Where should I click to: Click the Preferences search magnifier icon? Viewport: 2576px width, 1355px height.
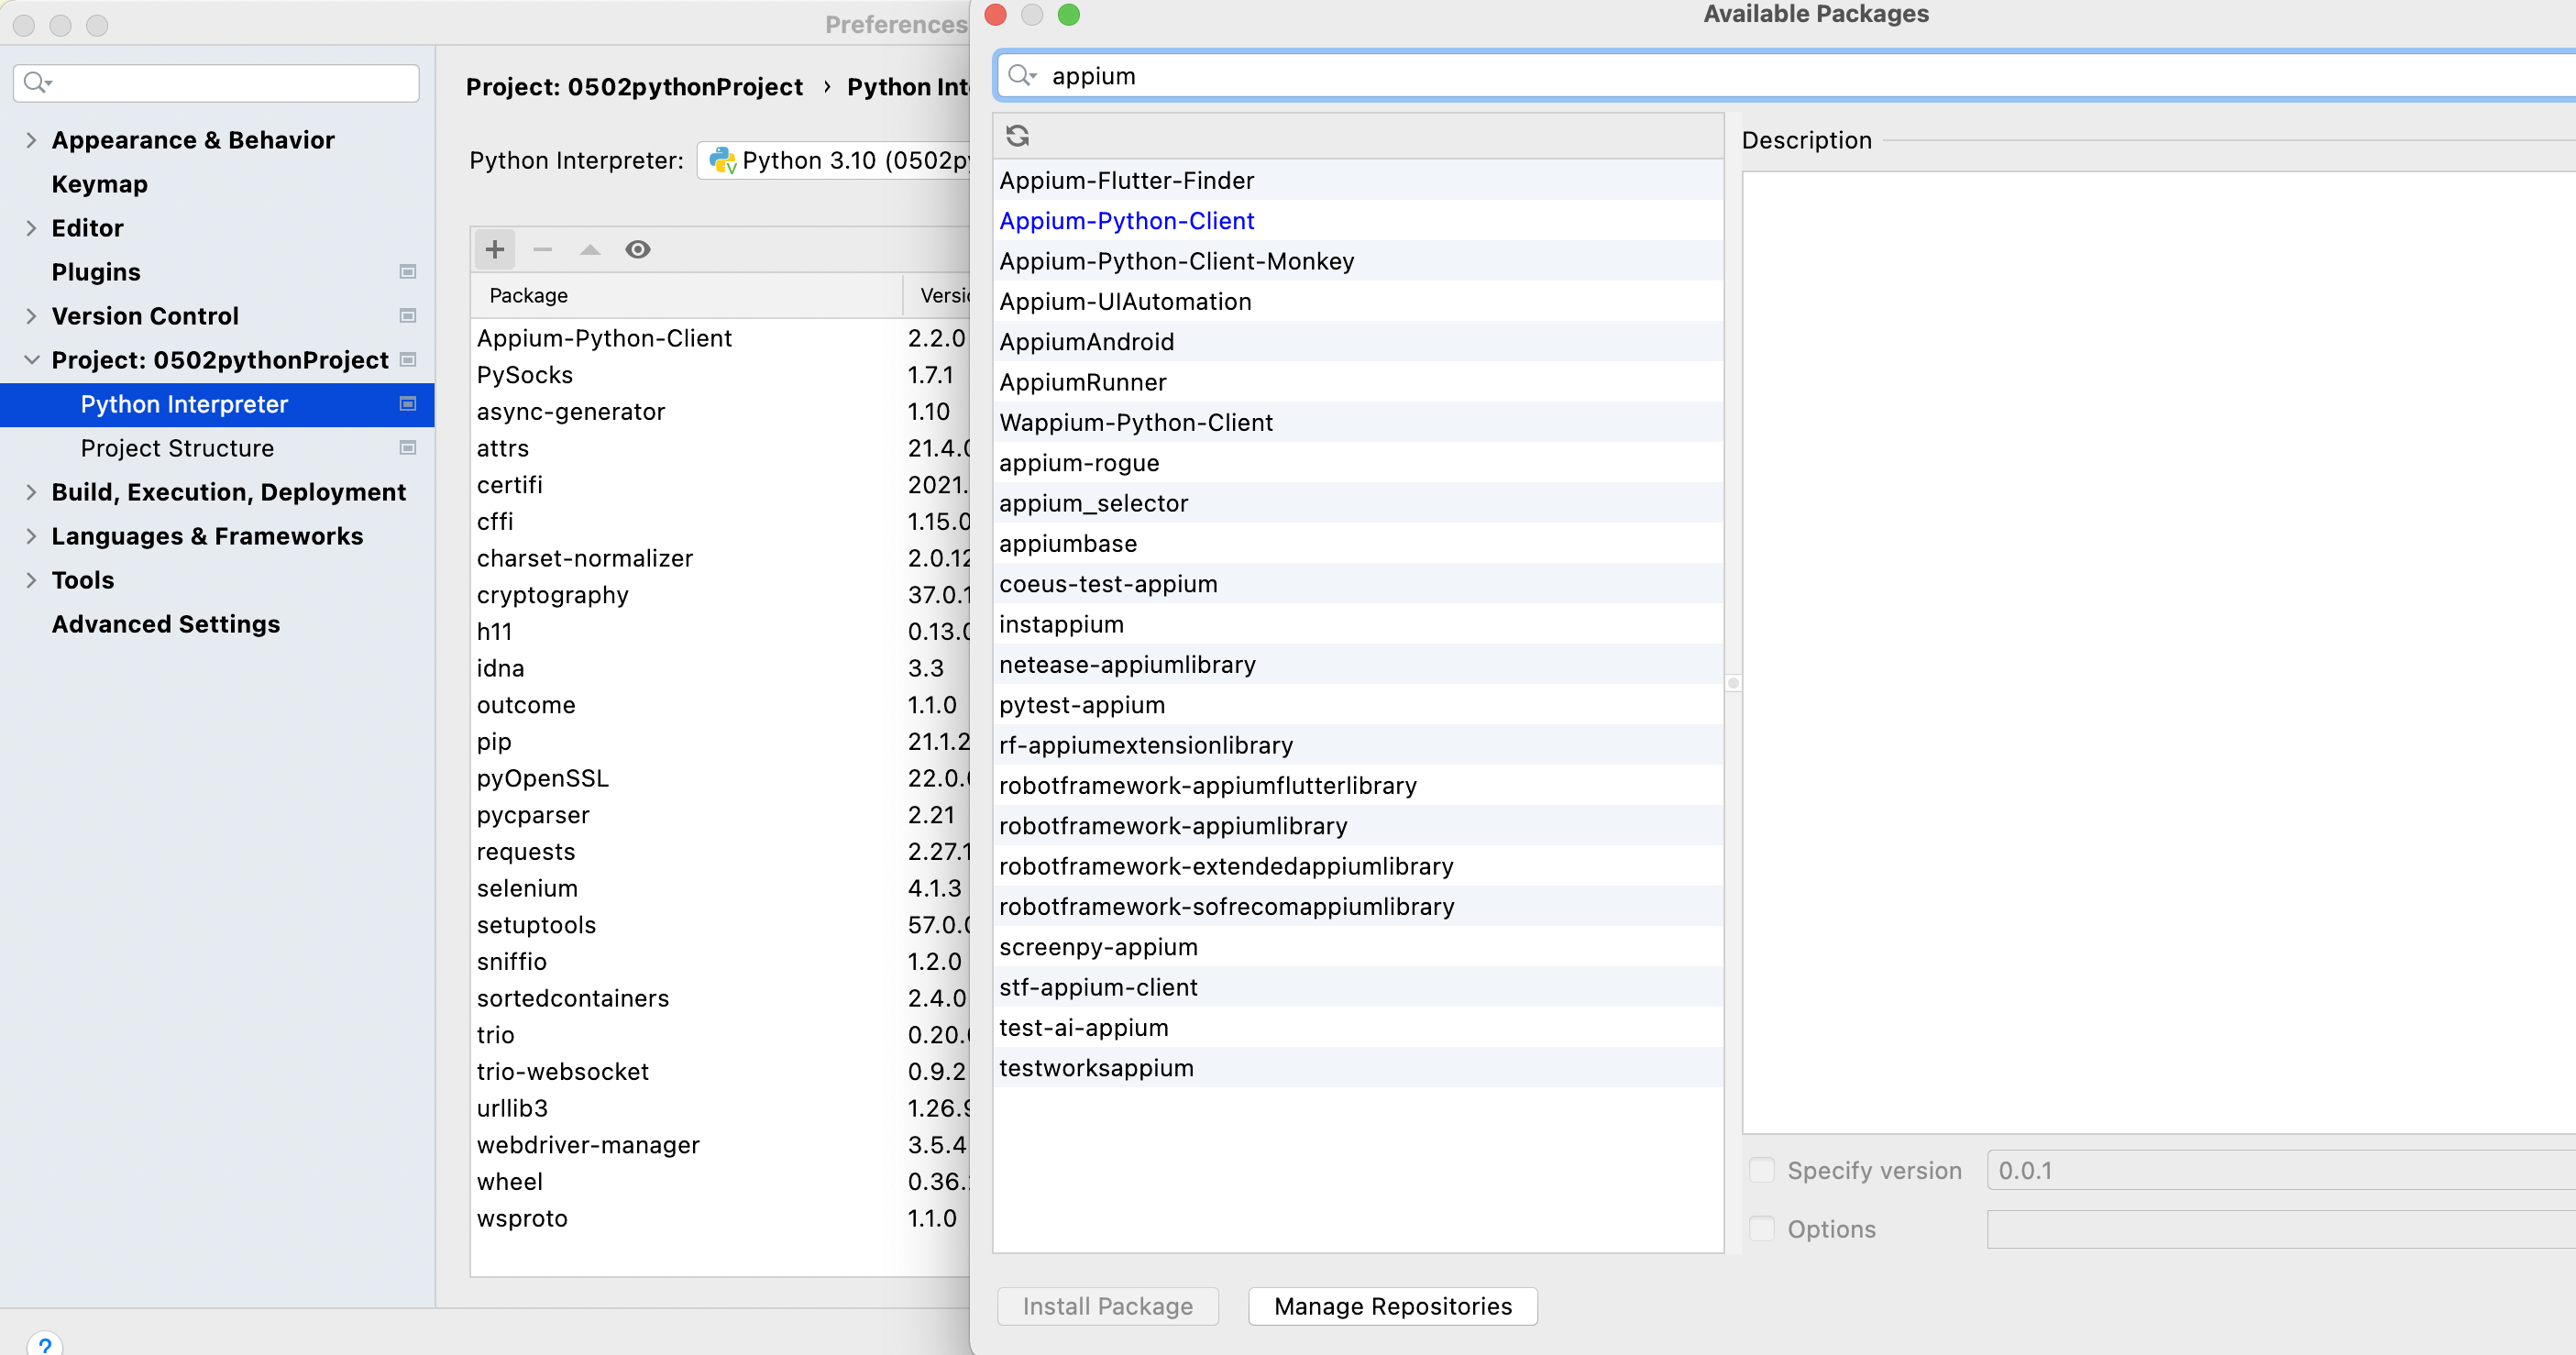click(37, 82)
